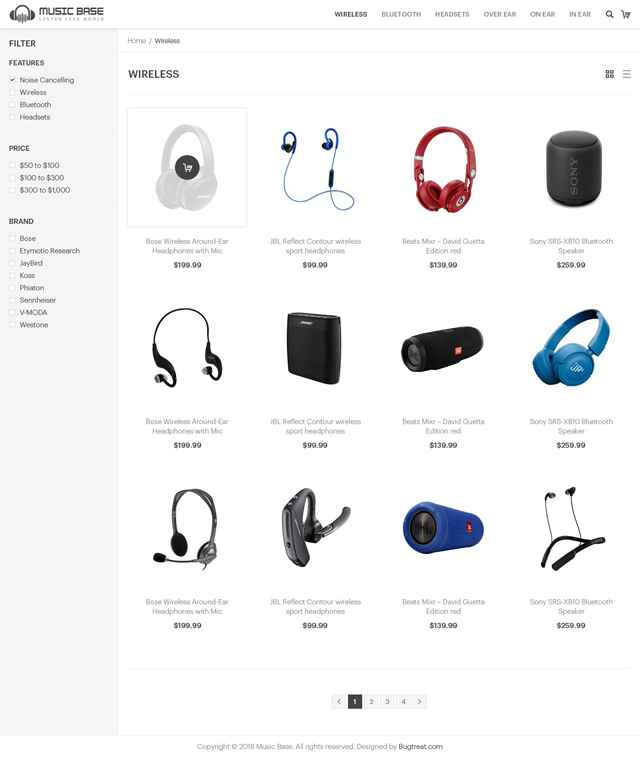Screen dimensions: 640x759
Task: Uncheck the Noise Cancelling filter
Action: click(x=12, y=80)
